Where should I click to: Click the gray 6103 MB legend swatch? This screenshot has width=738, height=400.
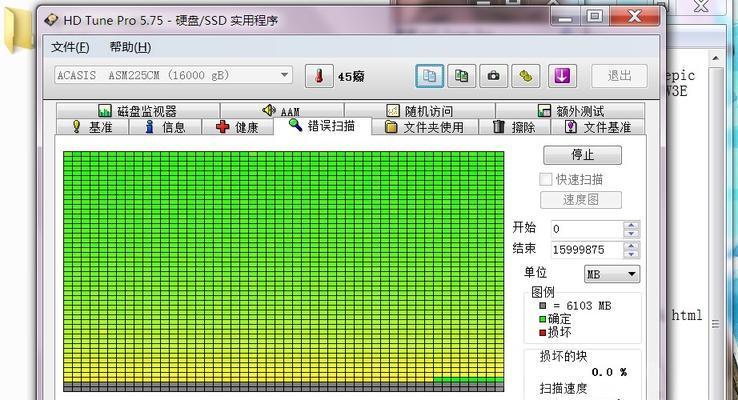click(x=543, y=305)
